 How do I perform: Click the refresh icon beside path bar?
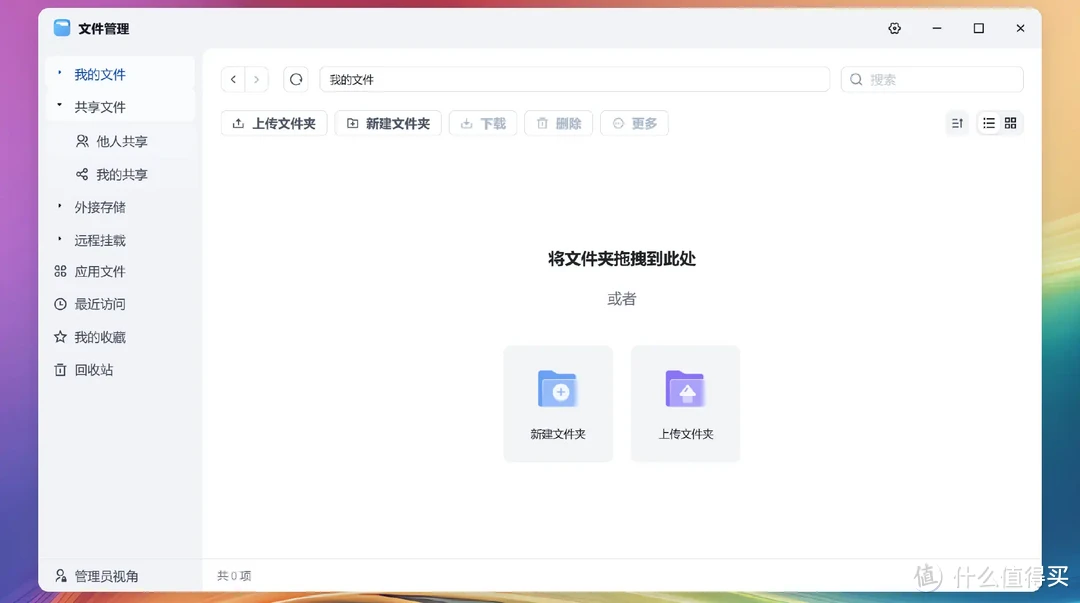296,79
